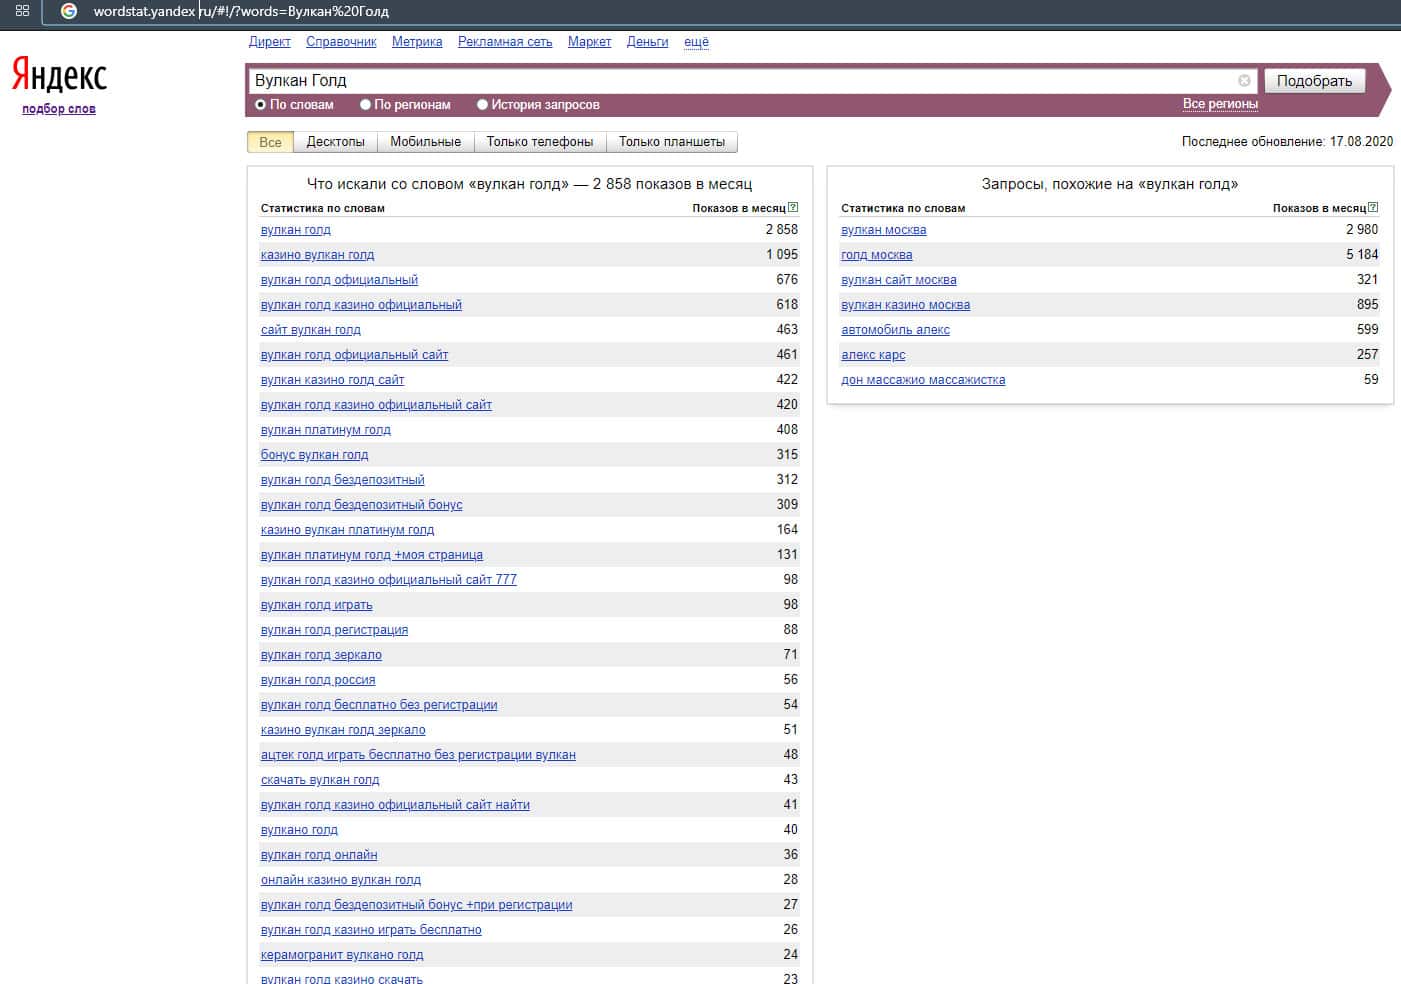Switch to the "Десктопы" tab

pos(335,142)
